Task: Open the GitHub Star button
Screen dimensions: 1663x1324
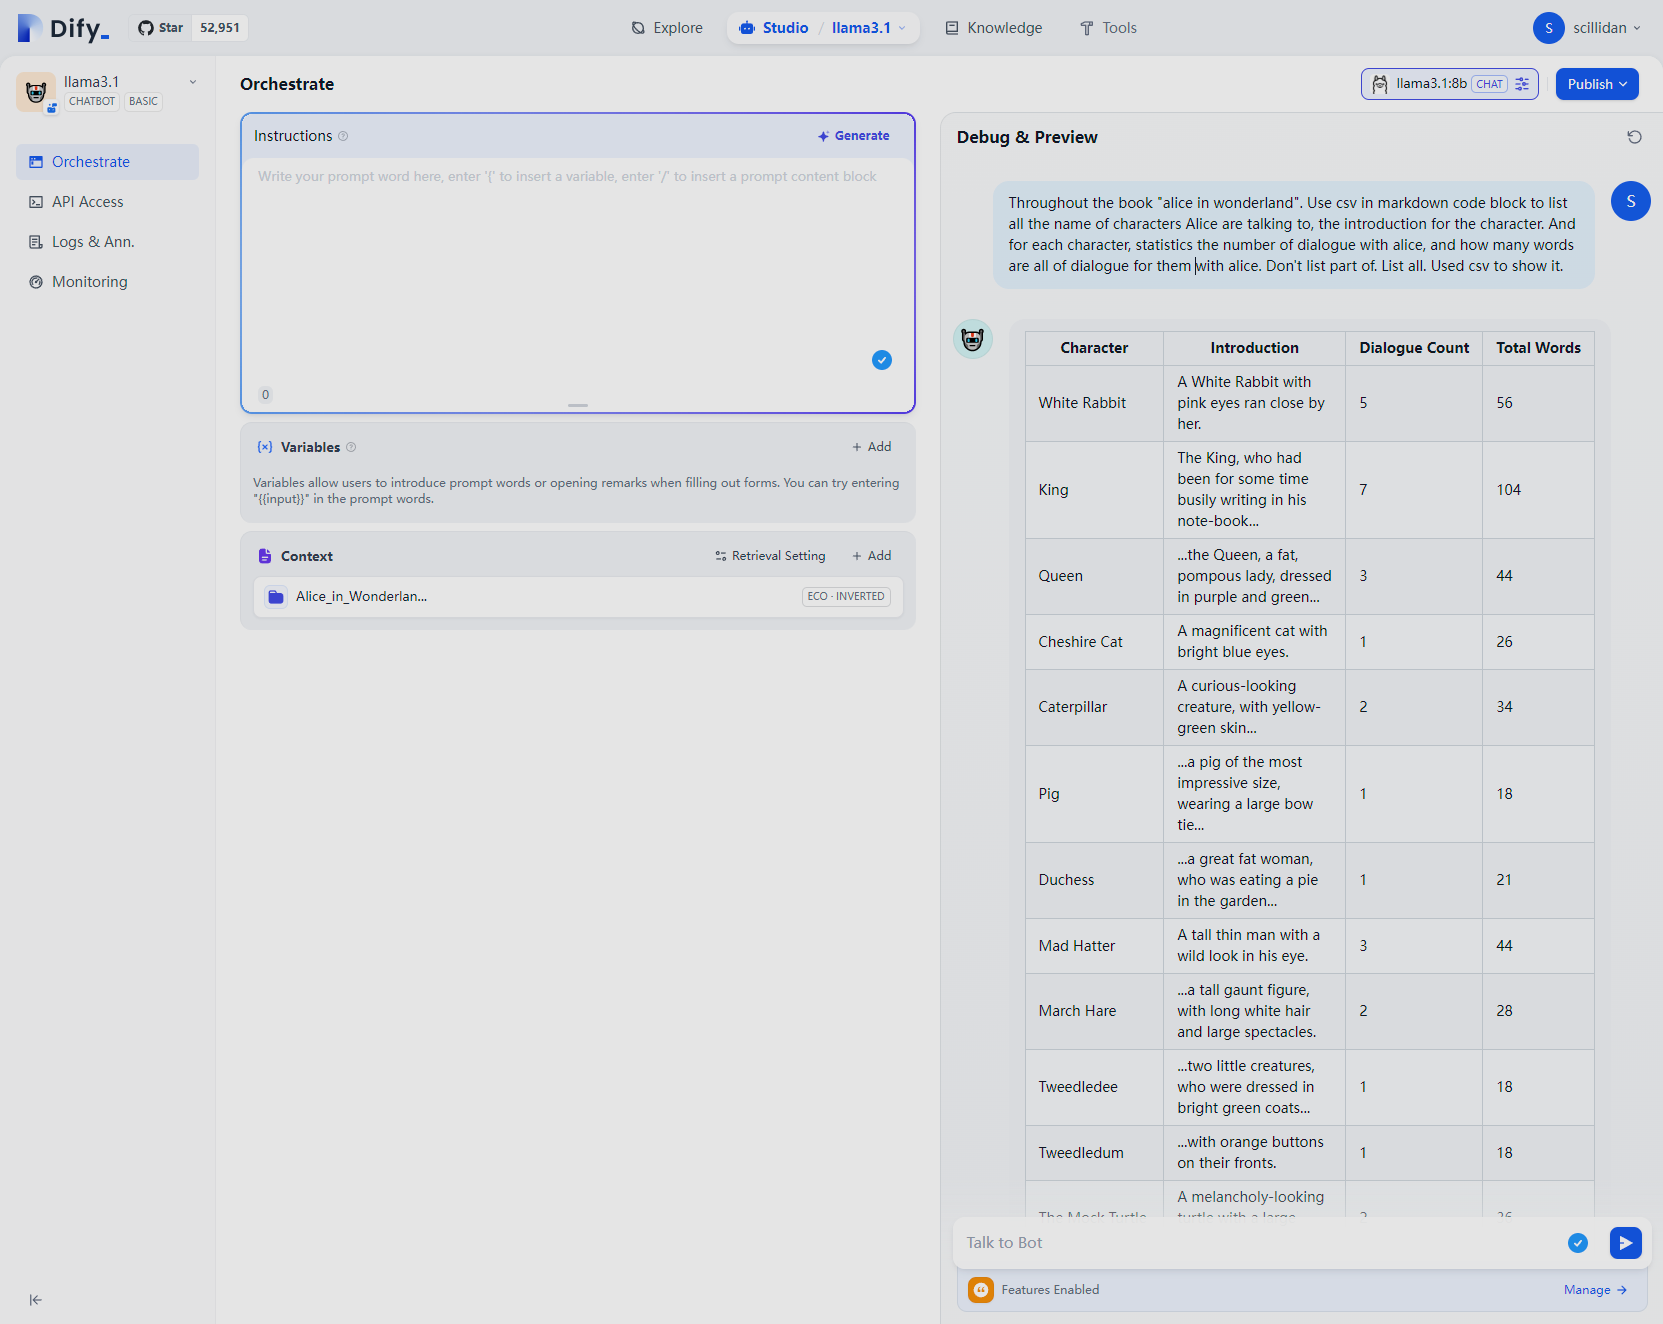Action: [x=160, y=28]
